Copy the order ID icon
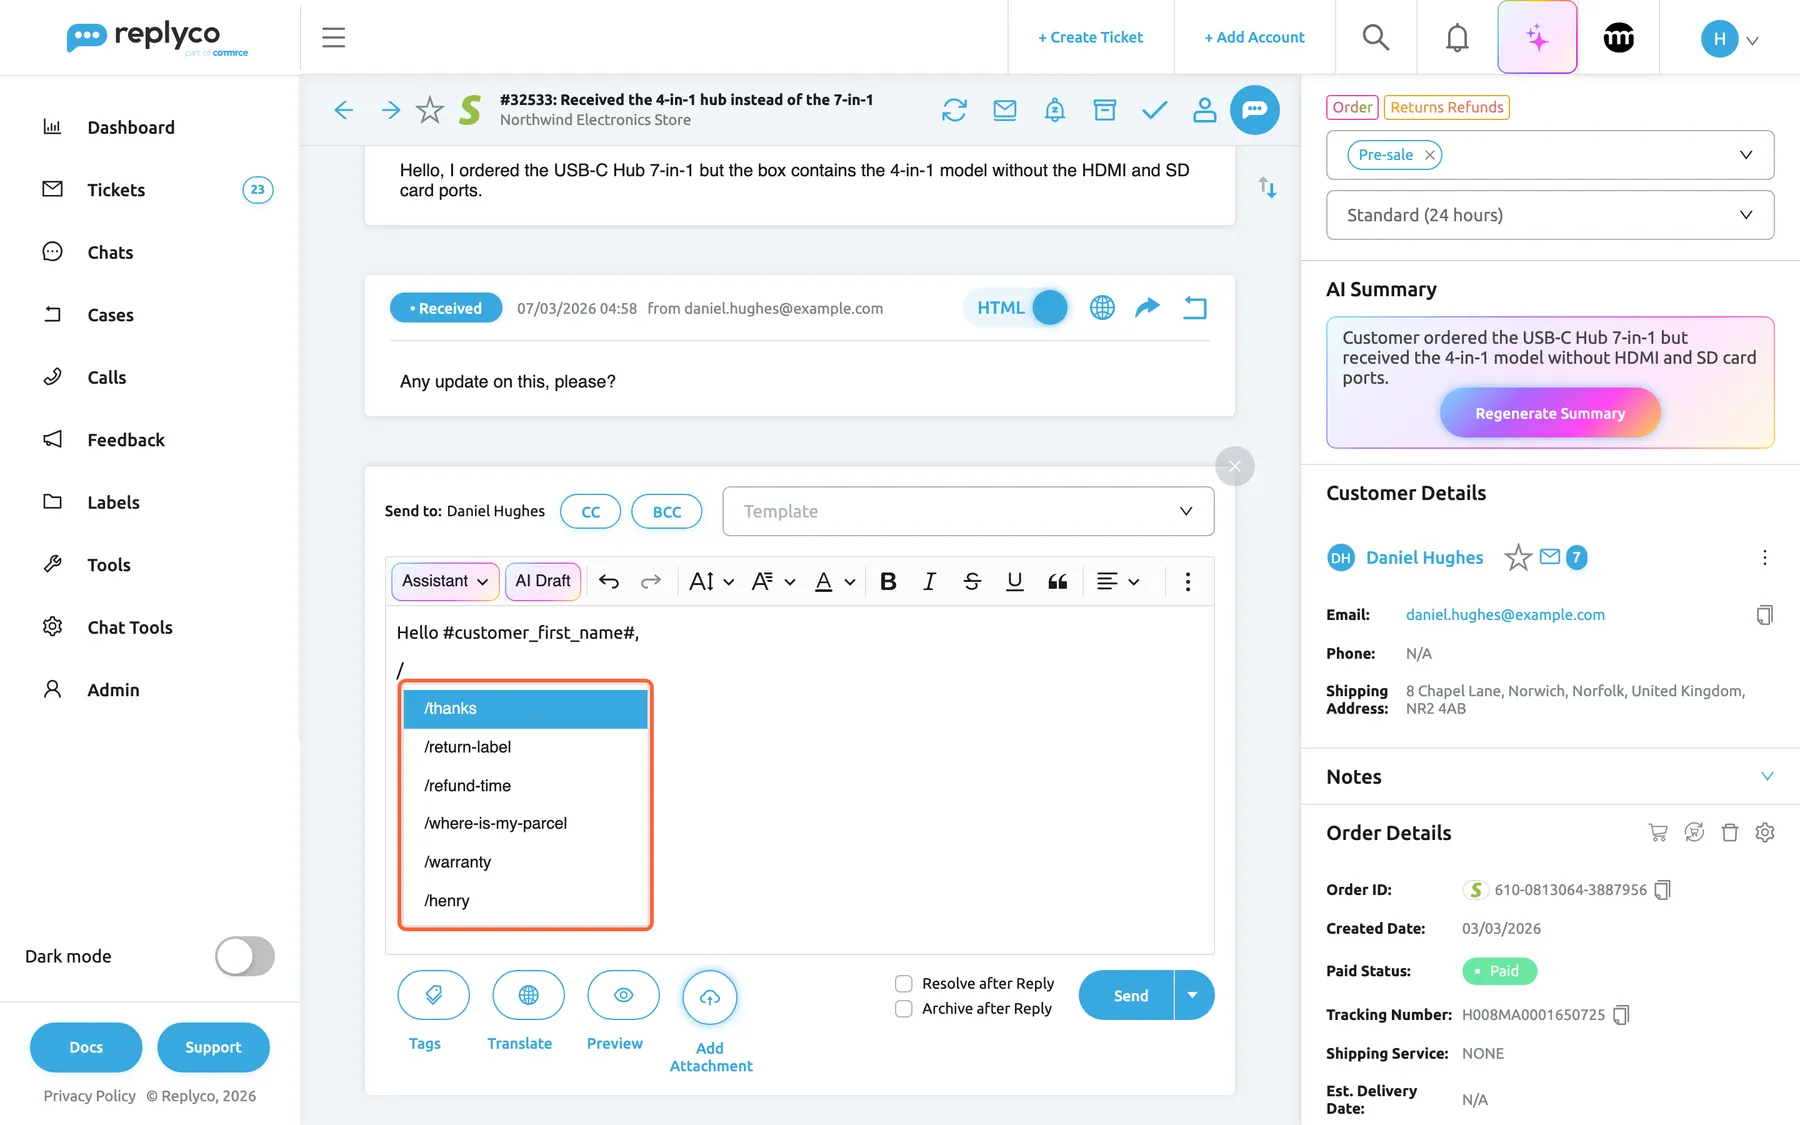The image size is (1800, 1125). 1663,890
